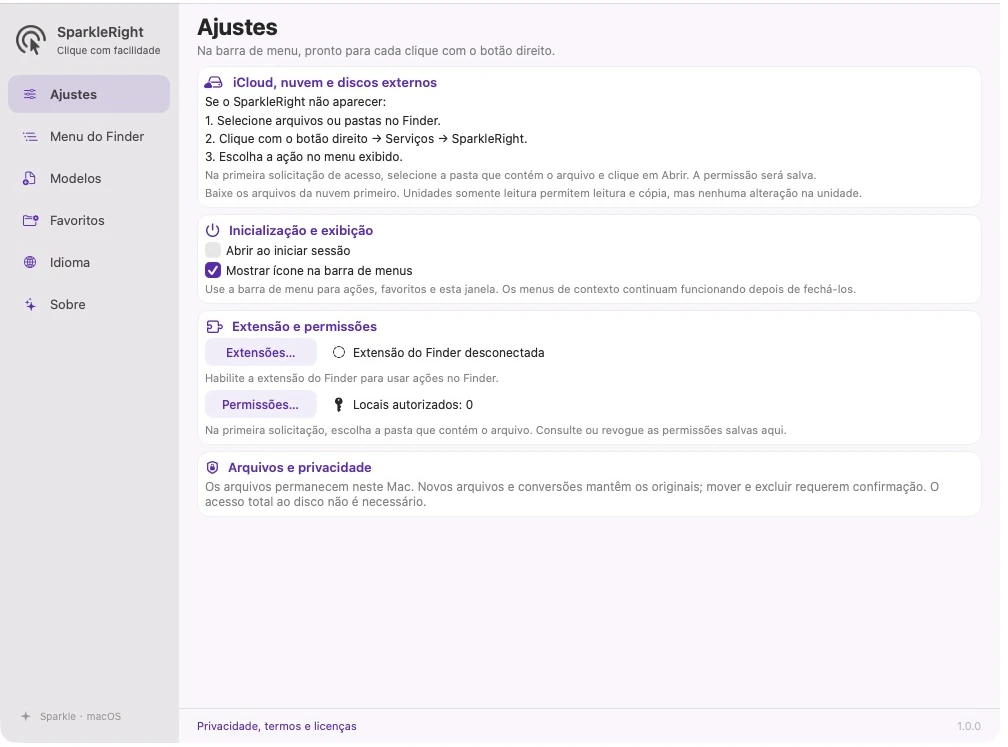This screenshot has height=747, width=1008.
Task: Click the hint Habilite a extensão do Finder
Action: pyautogui.click(x=352, y=378)
